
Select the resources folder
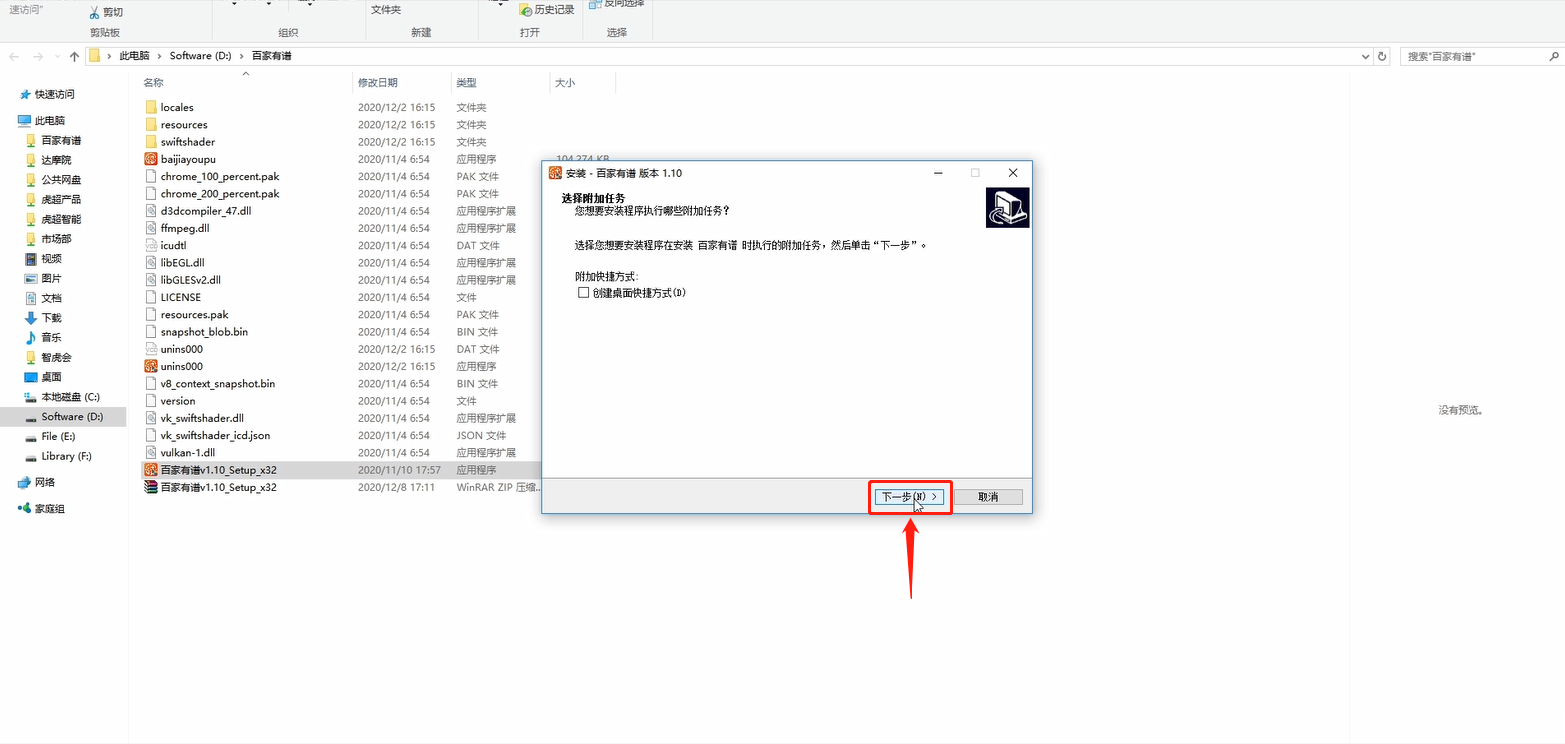[x=184, y=124]
